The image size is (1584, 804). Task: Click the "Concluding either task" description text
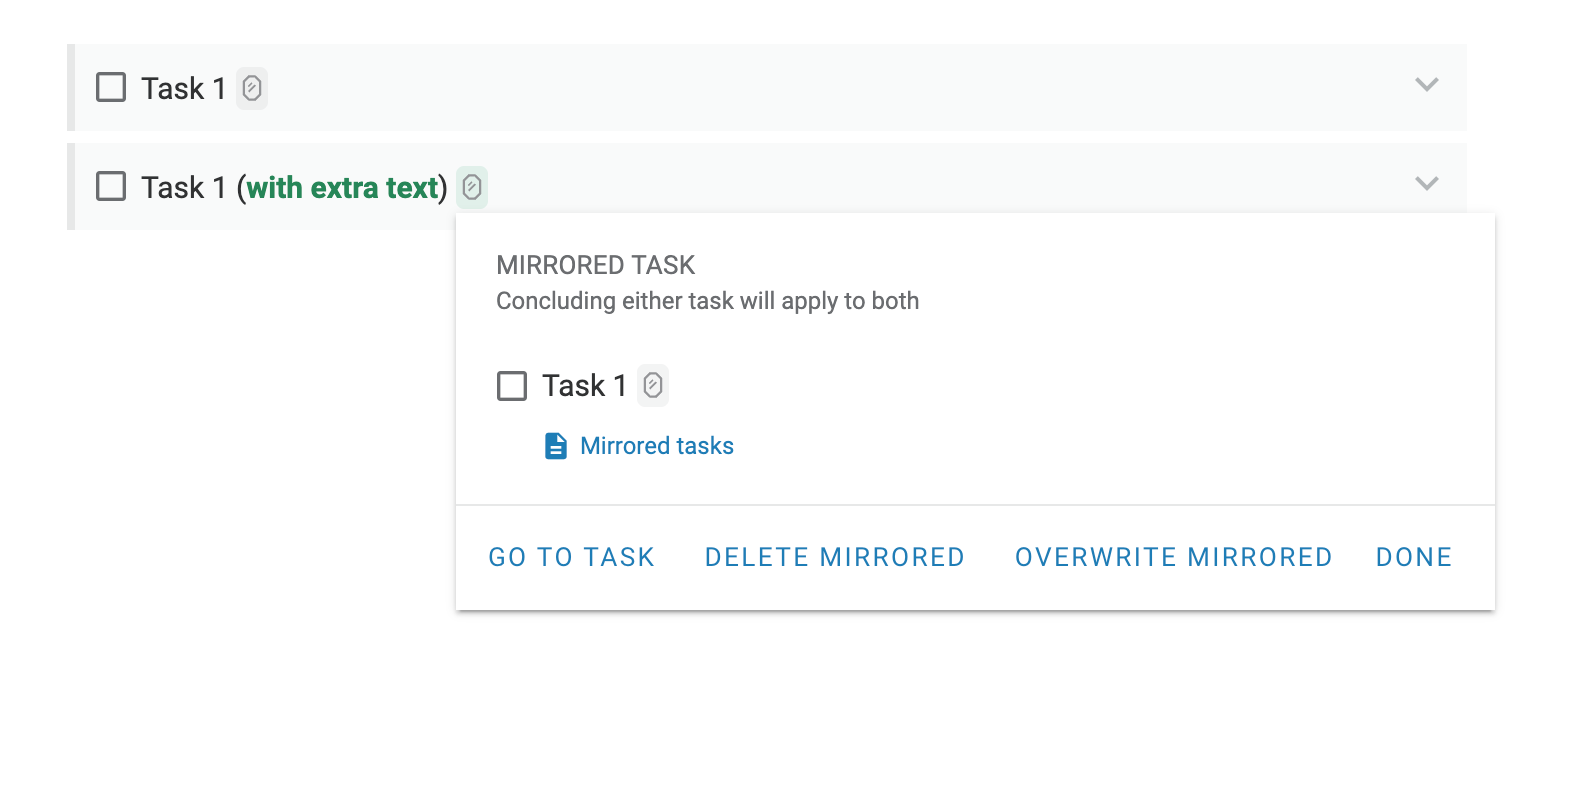(707, 301)
